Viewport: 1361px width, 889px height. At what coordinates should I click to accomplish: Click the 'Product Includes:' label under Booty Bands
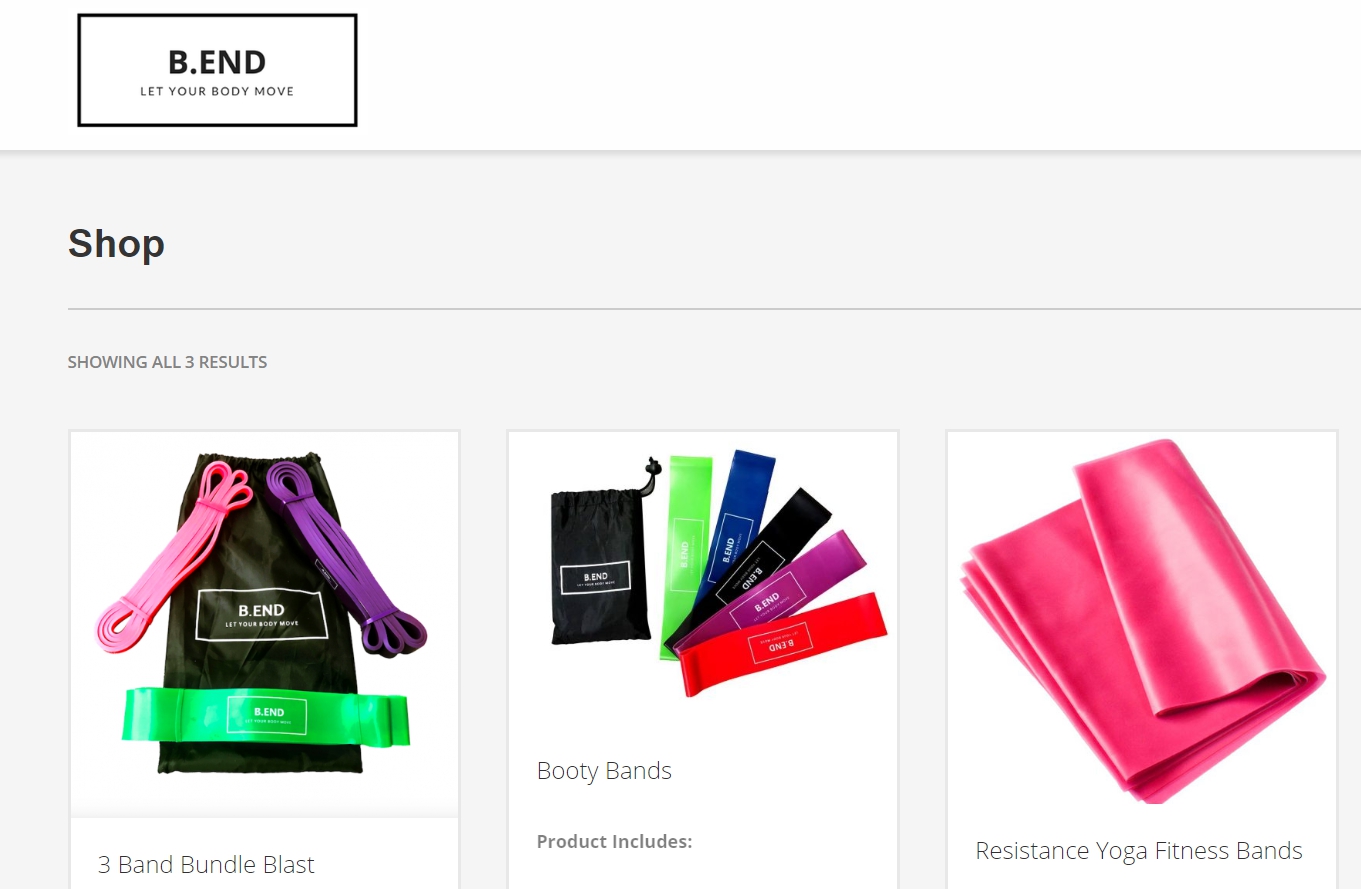click(x=614, y=841)
